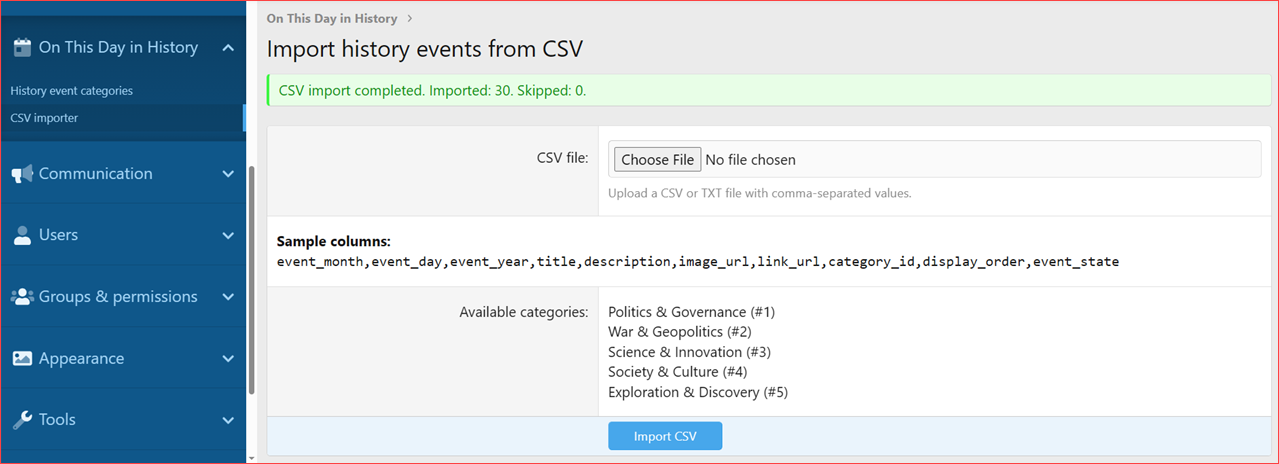The width and height of the screenshot is (1279, 464).
Task: Click the wrench icon beside Tools
Action: (x=22, y=420)
